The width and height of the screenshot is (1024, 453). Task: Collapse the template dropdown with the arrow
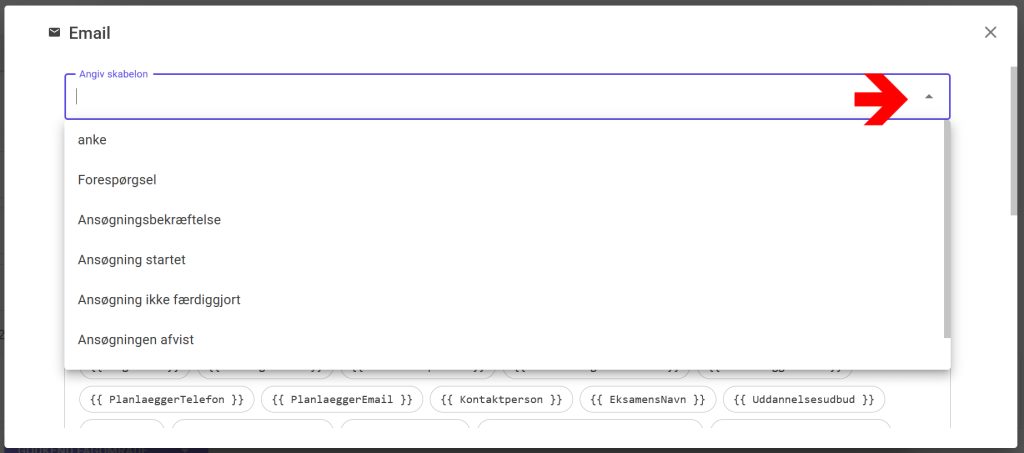coord(928,97)
